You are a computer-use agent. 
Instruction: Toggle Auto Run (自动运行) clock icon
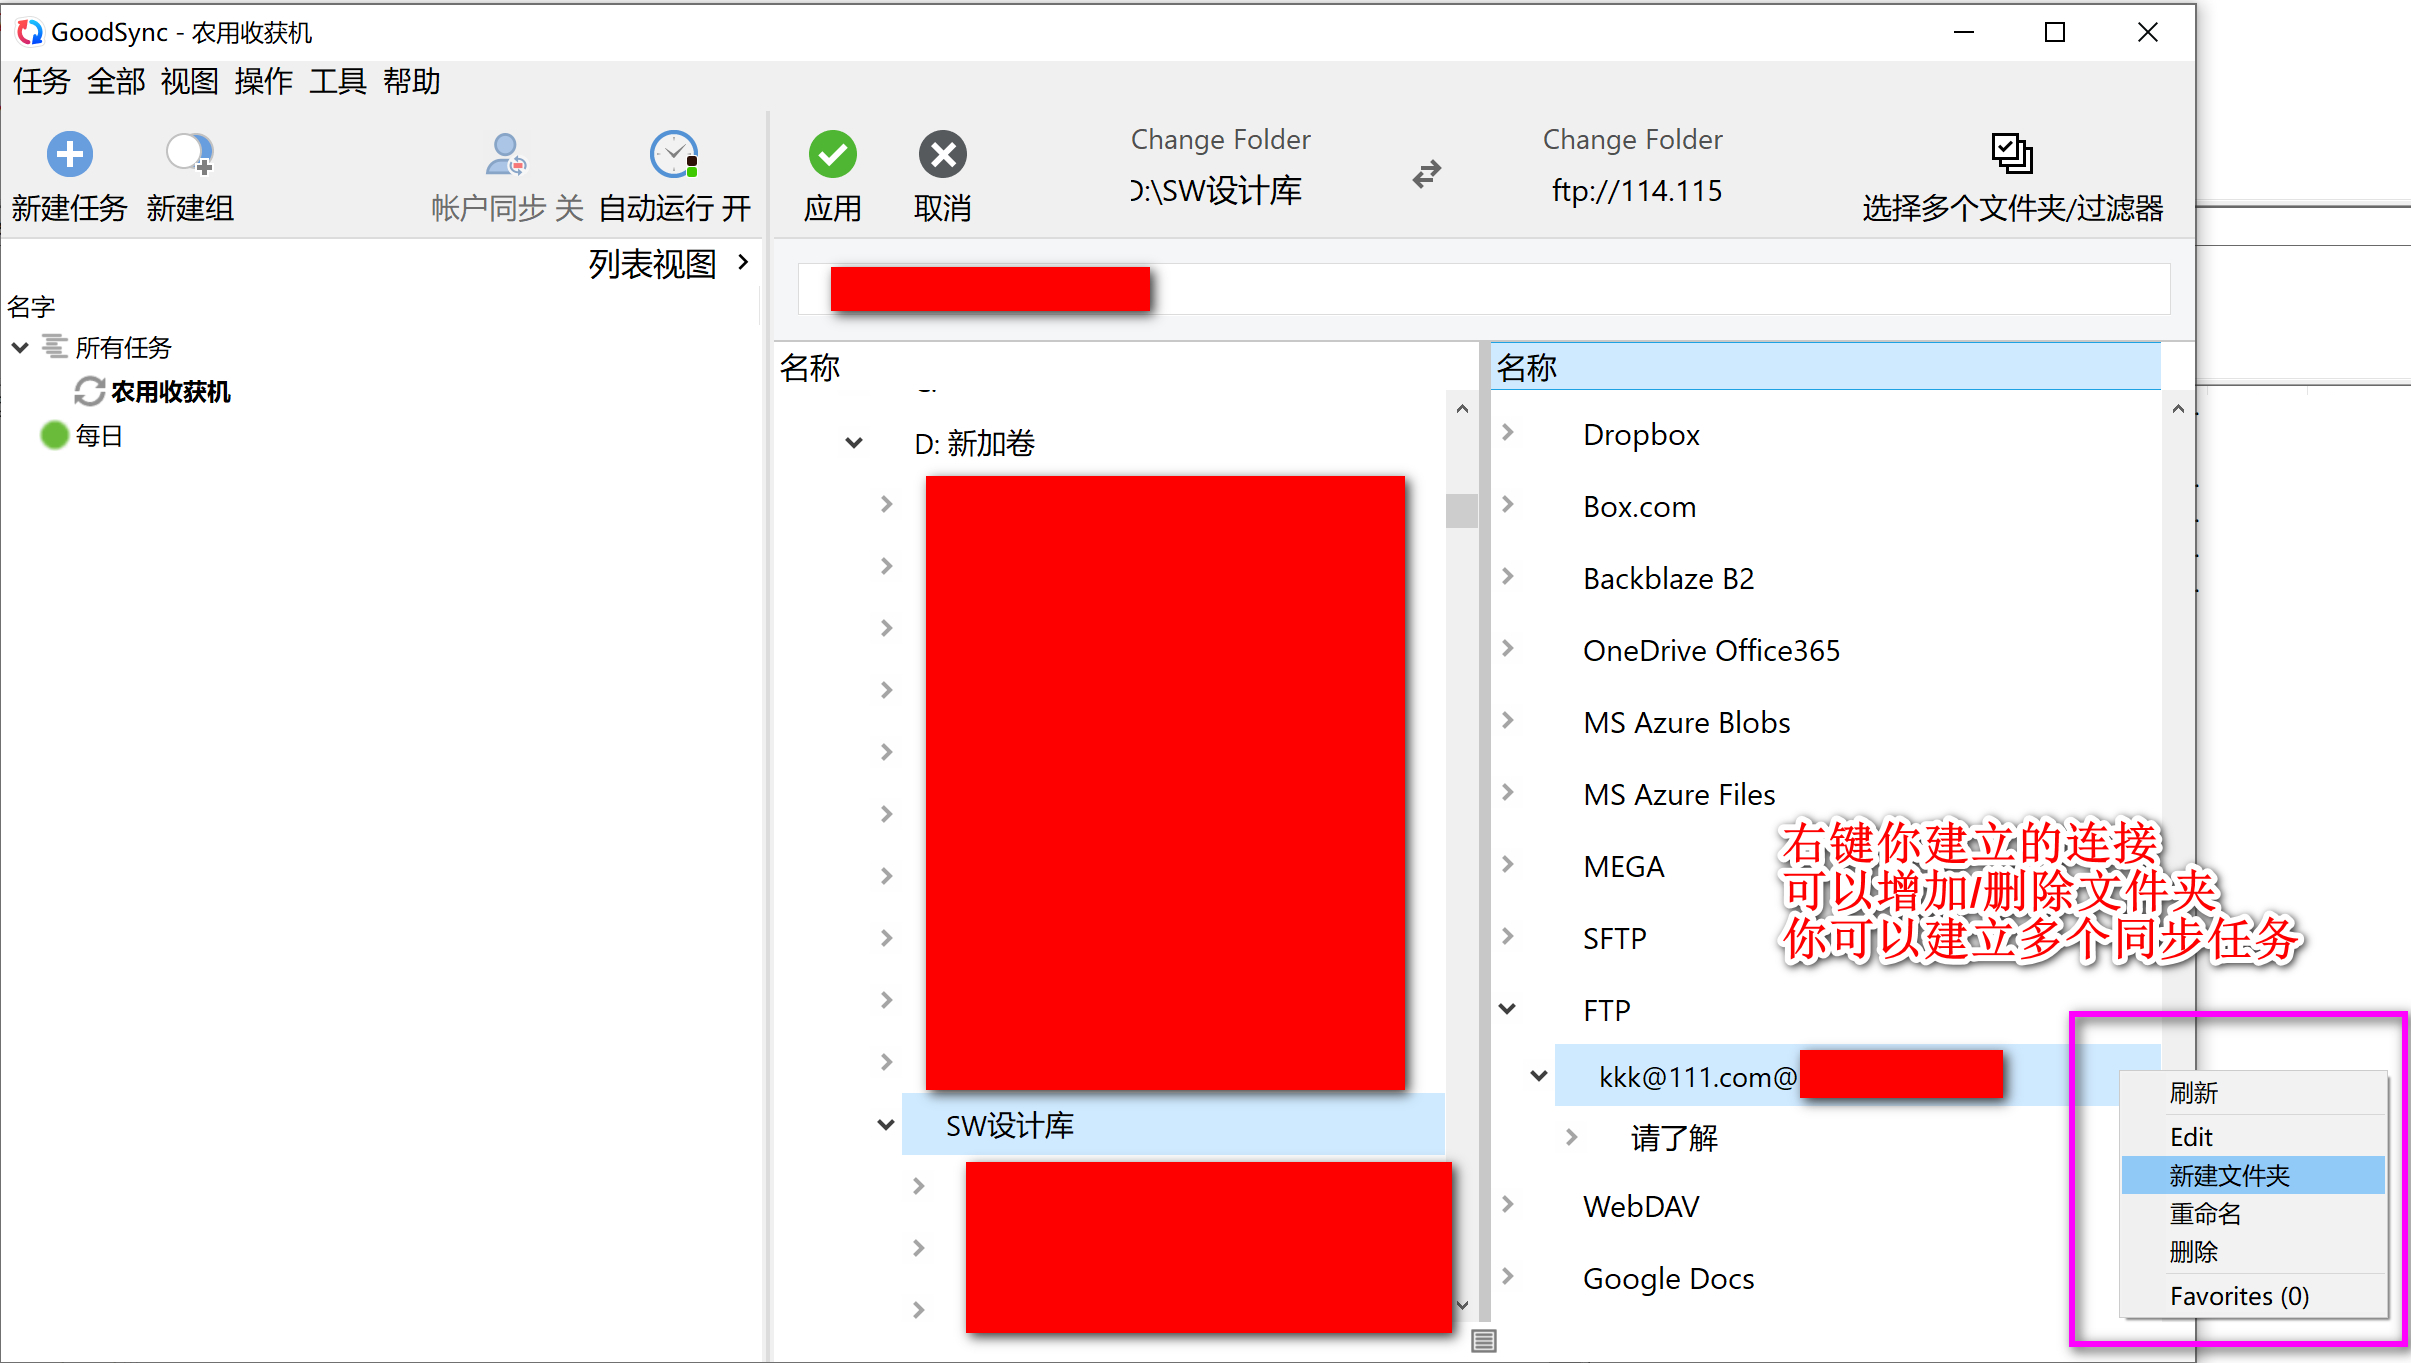pyautogui.click(x=674, y=154)
